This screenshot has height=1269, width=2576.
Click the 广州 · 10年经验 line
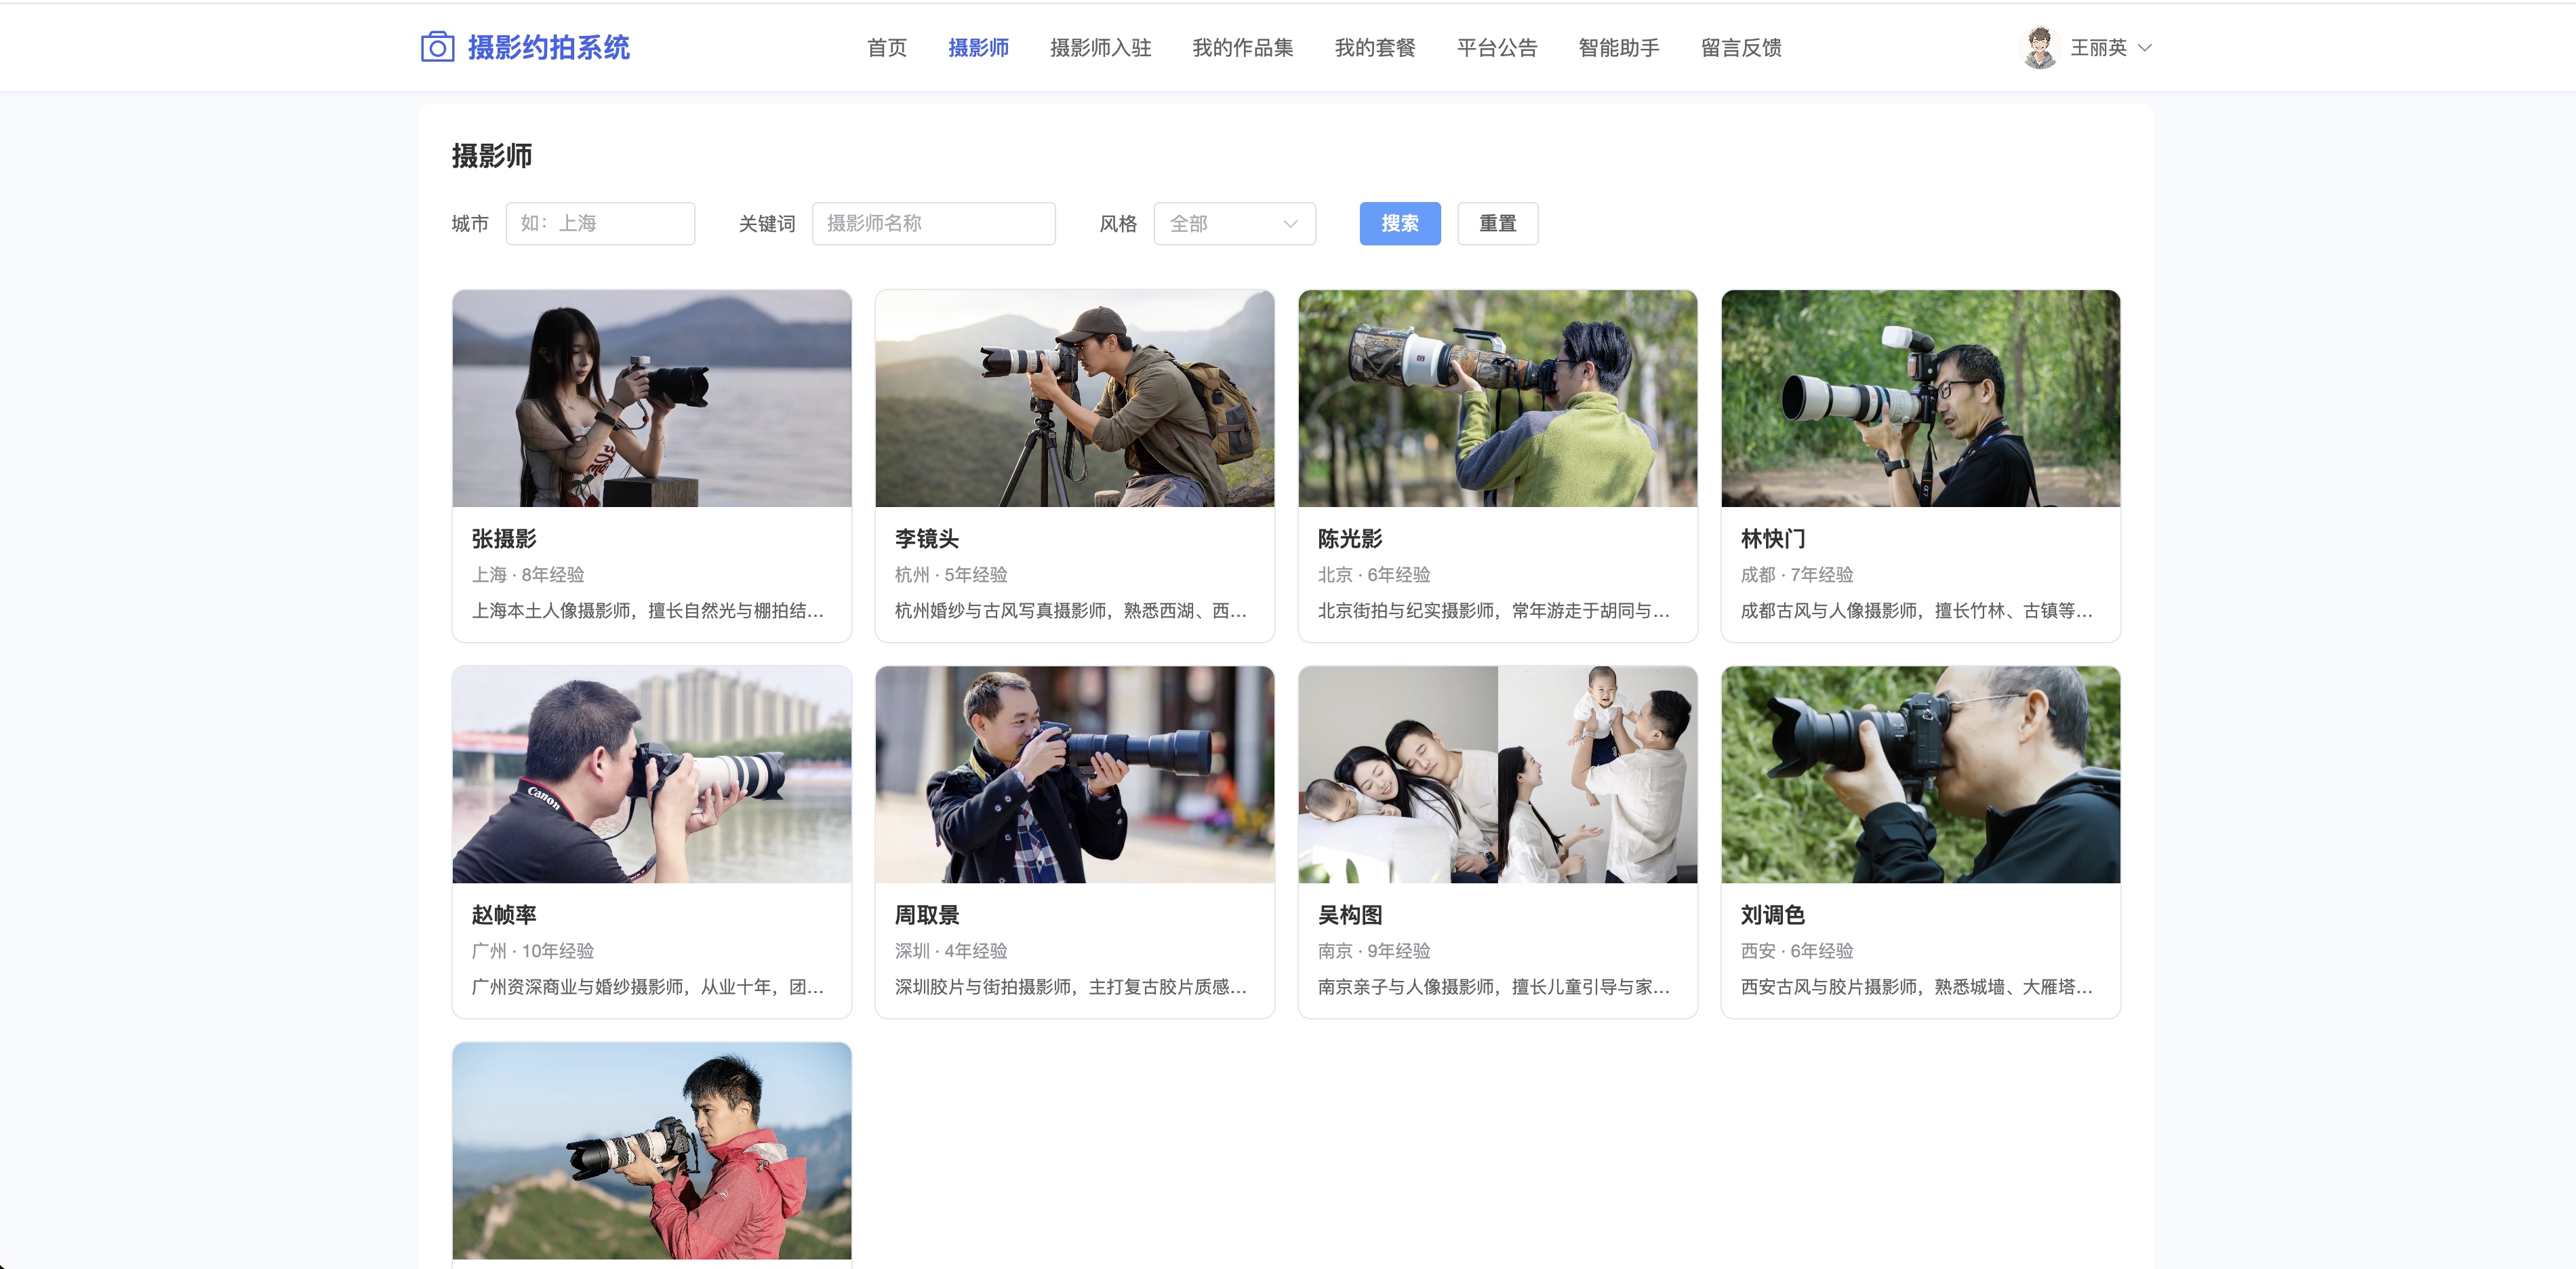coord(533,951)
